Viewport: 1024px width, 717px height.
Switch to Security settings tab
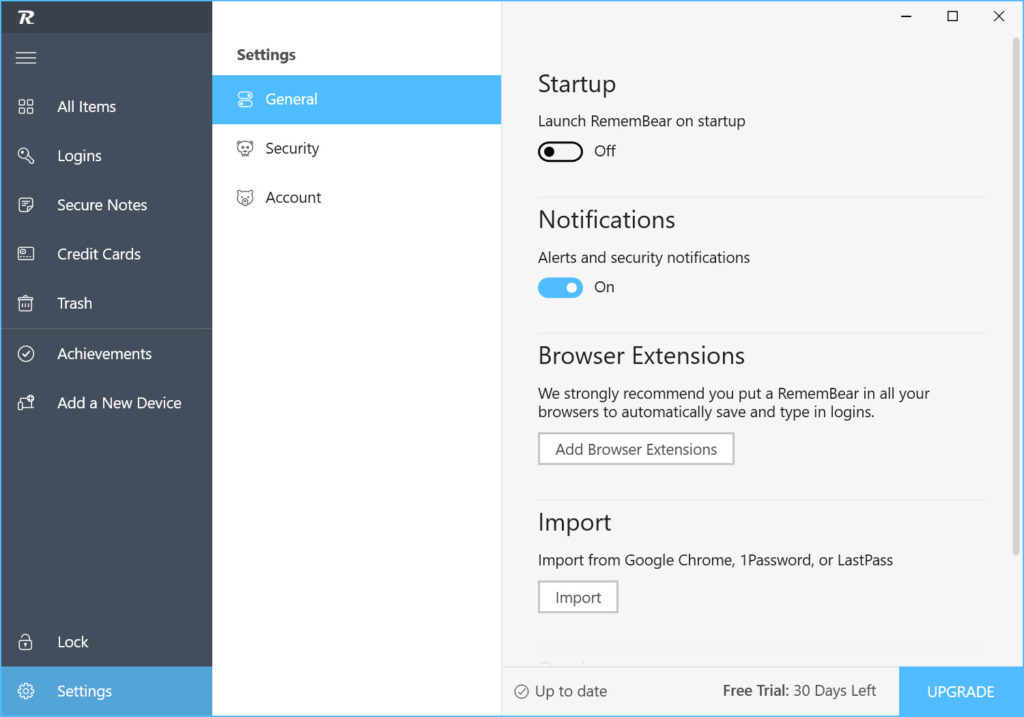pos(357,149)
